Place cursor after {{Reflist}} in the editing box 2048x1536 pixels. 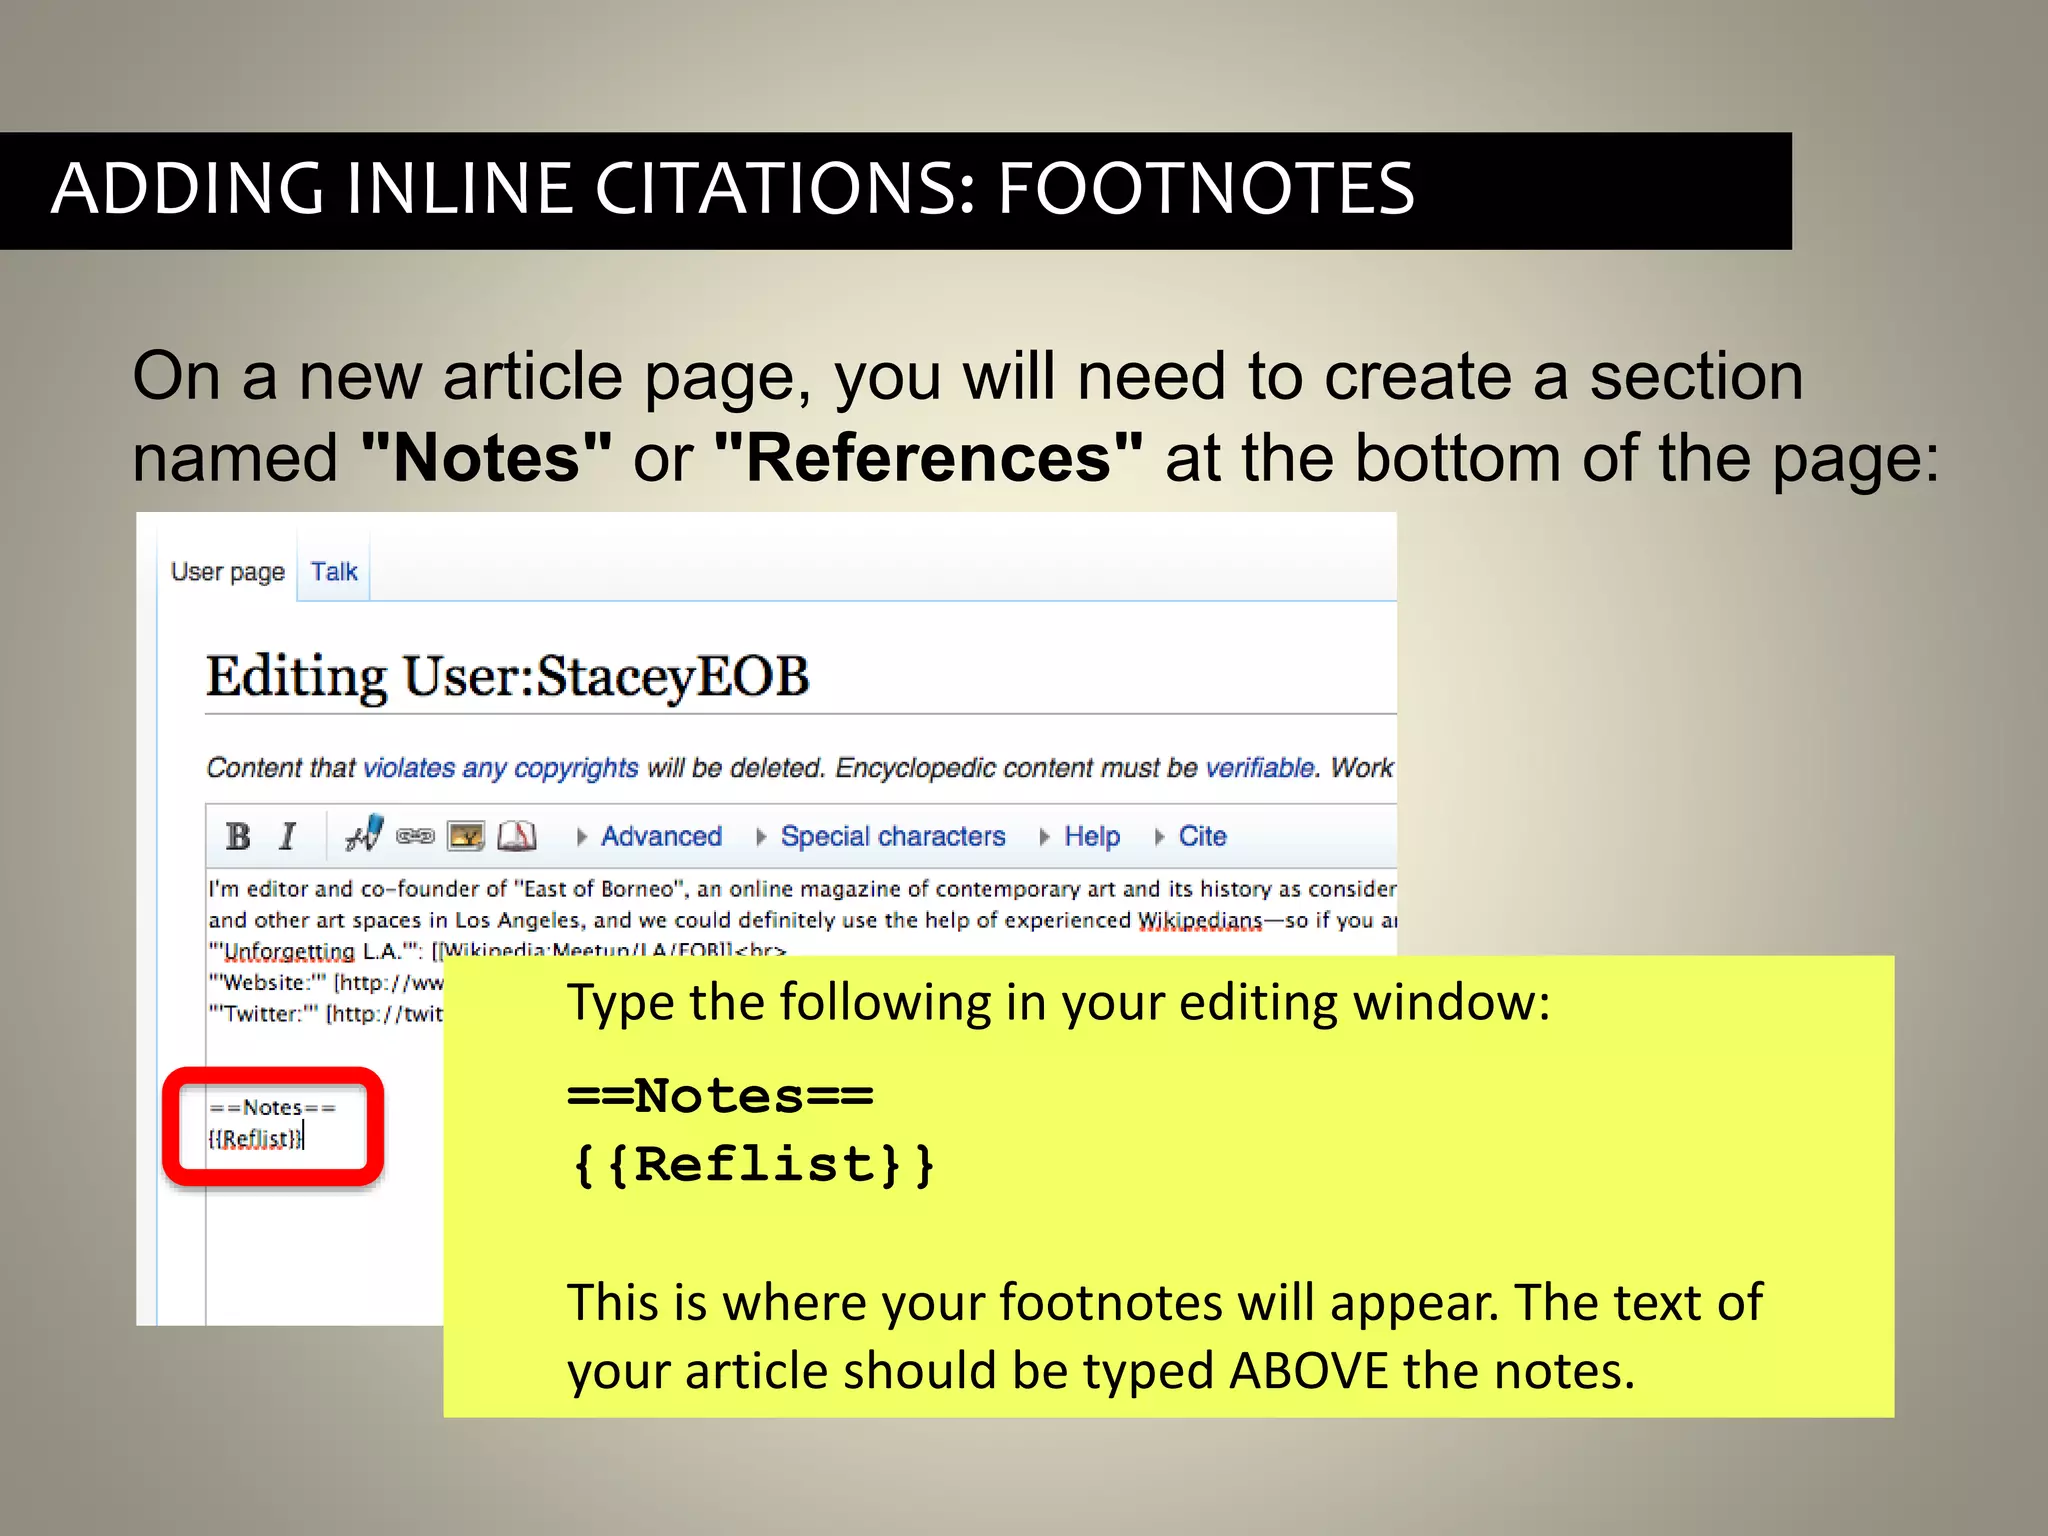(305, 1138)
